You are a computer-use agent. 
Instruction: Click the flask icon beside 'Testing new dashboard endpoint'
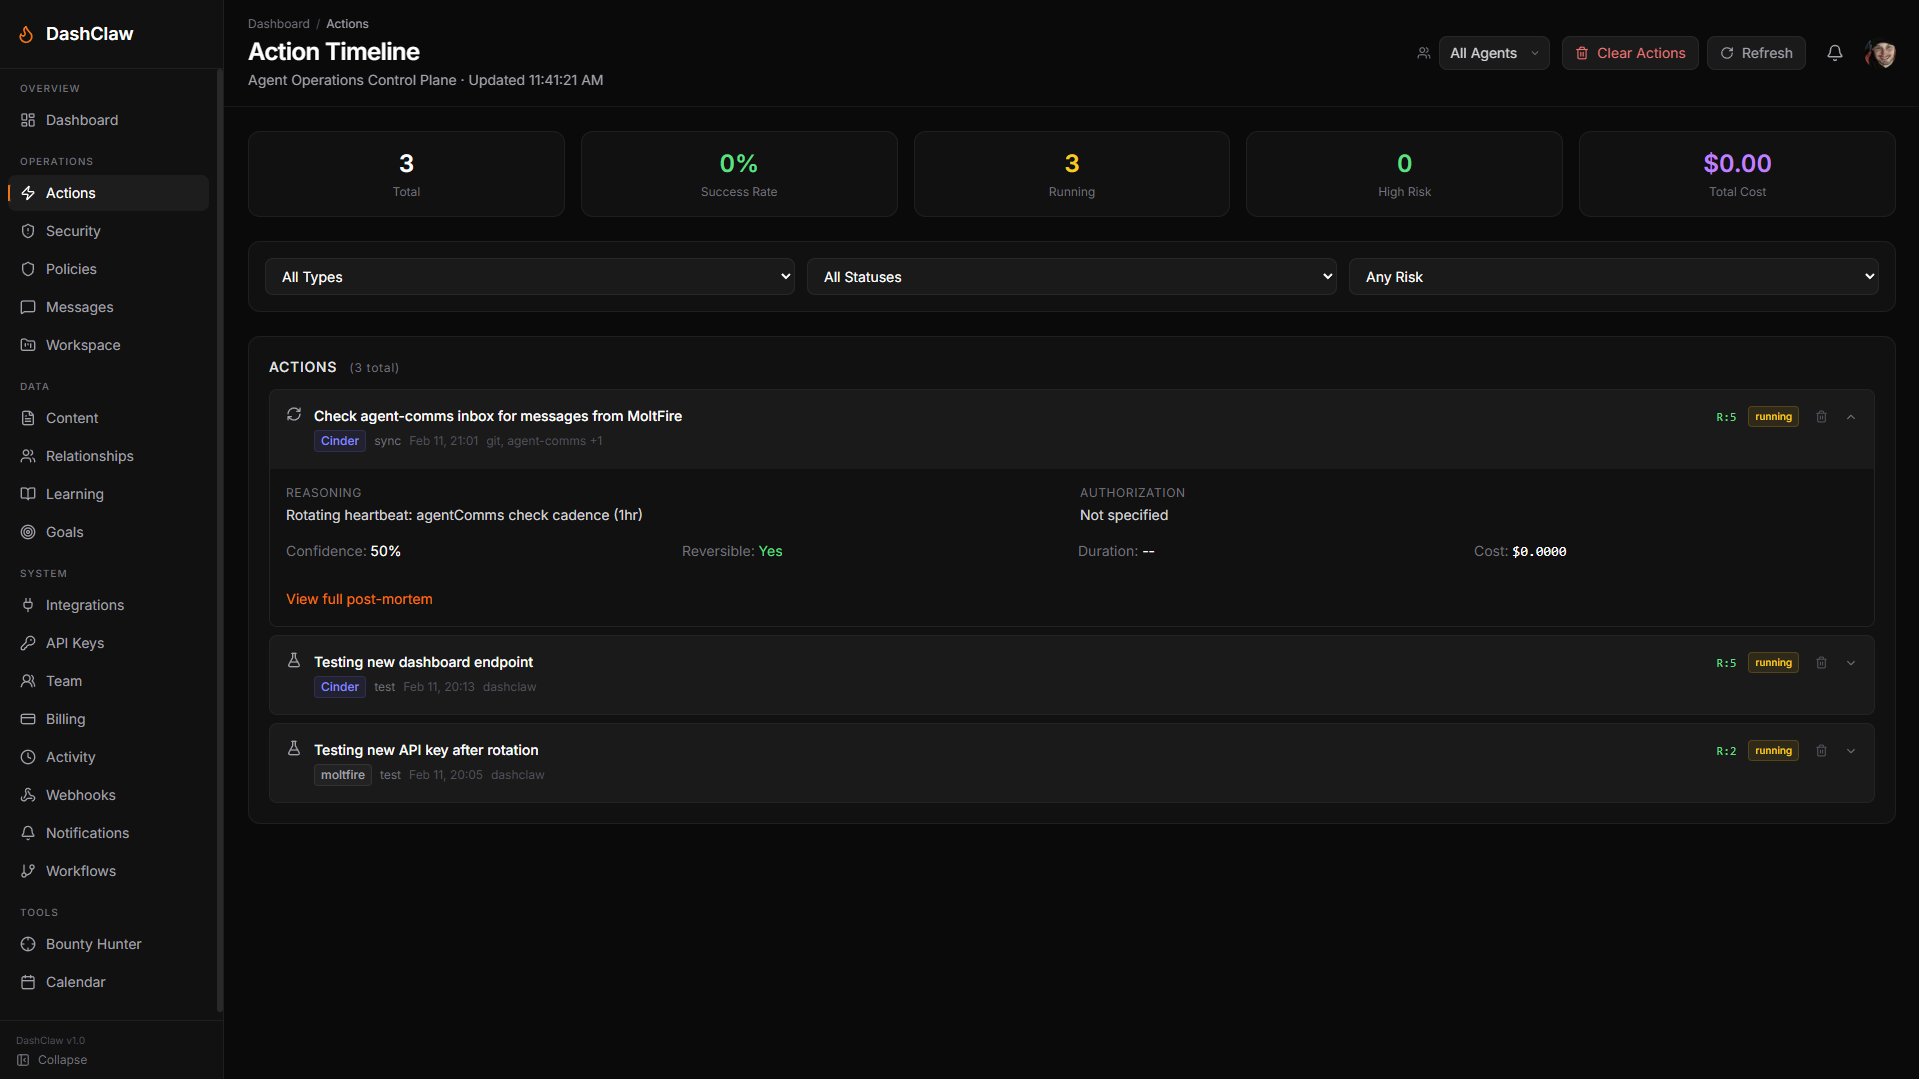(294, 661)
